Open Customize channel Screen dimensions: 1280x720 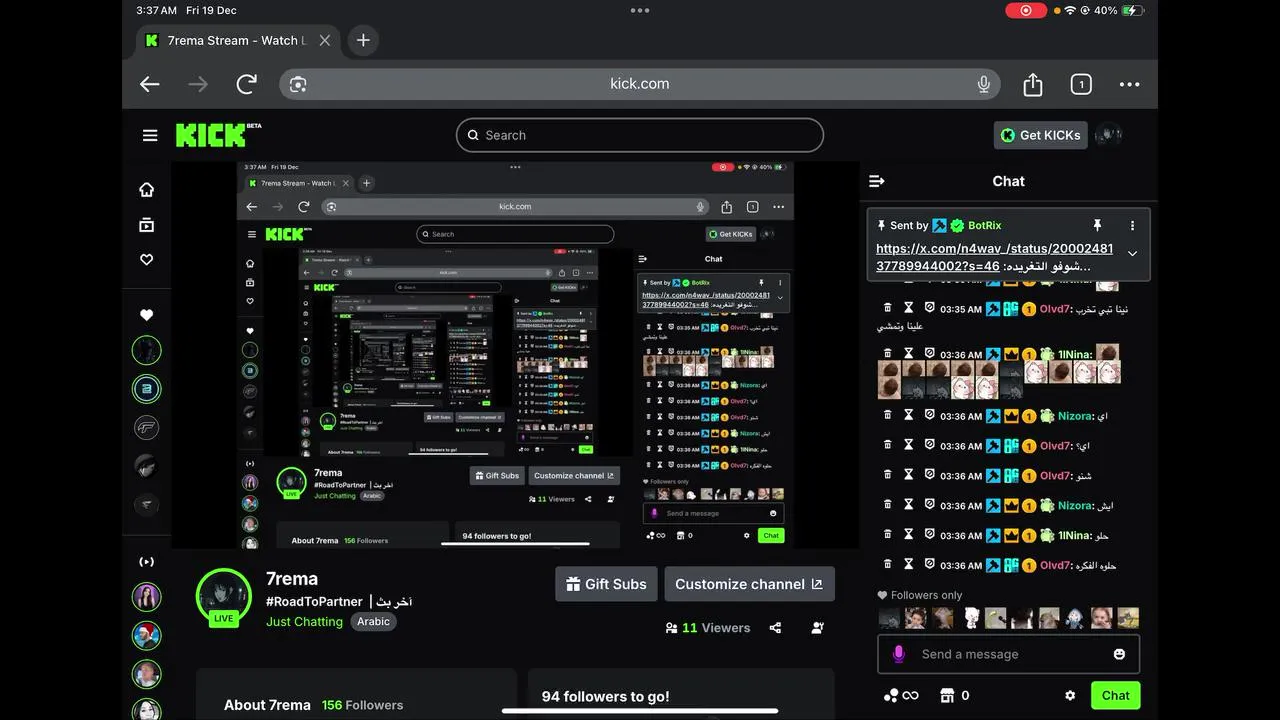coord(749,584)
